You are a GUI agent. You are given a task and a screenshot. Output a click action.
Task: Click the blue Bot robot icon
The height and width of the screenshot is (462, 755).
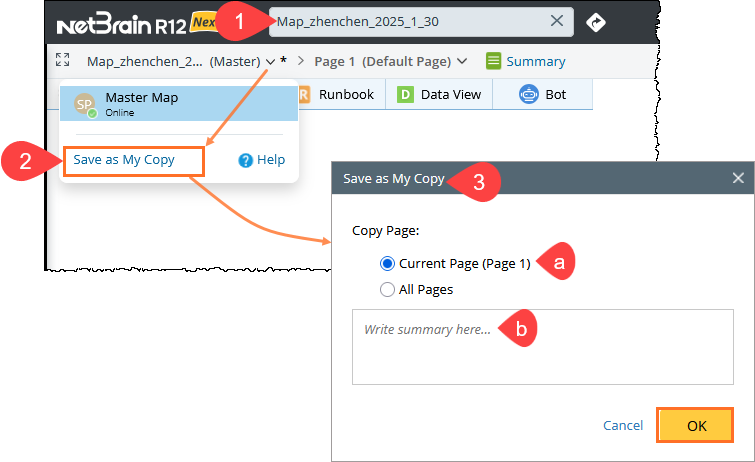pos(529,94)
